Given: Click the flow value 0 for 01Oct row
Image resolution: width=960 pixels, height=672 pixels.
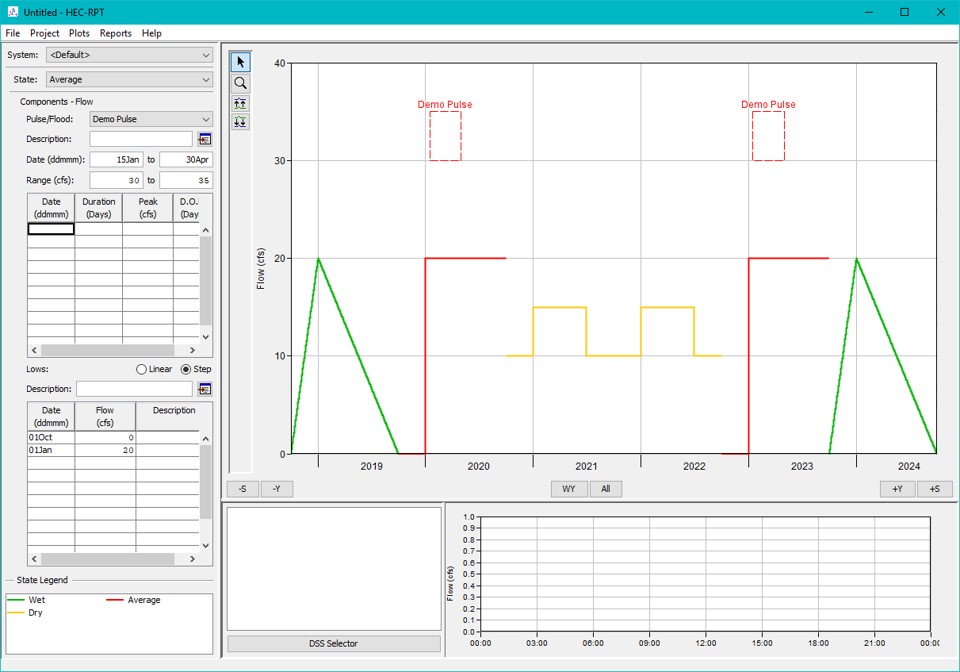Looking at the screenshot, I should pos(105,438).
